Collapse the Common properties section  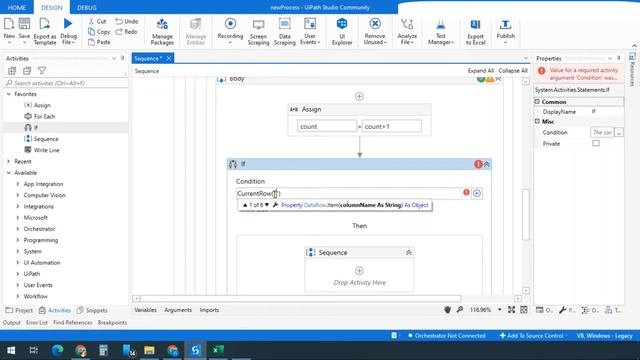[x=538, y=102]
